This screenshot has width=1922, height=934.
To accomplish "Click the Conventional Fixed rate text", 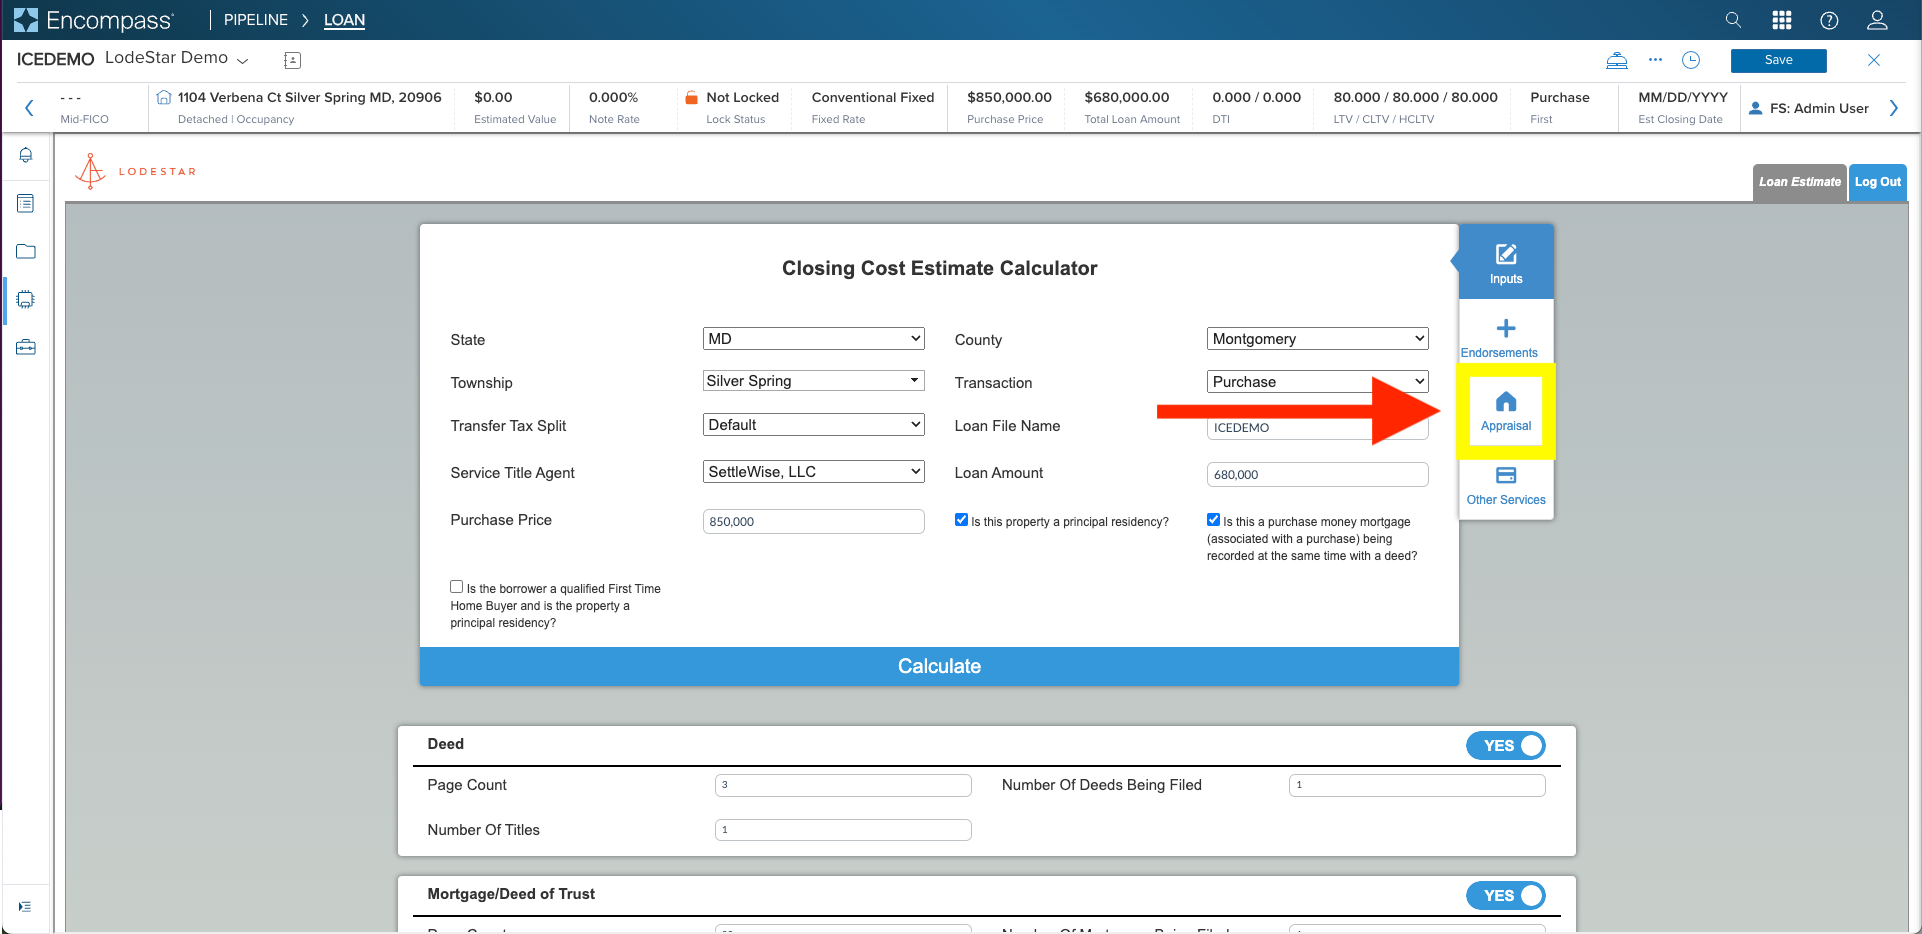I will pyautogui.click(x=873, y=97).
